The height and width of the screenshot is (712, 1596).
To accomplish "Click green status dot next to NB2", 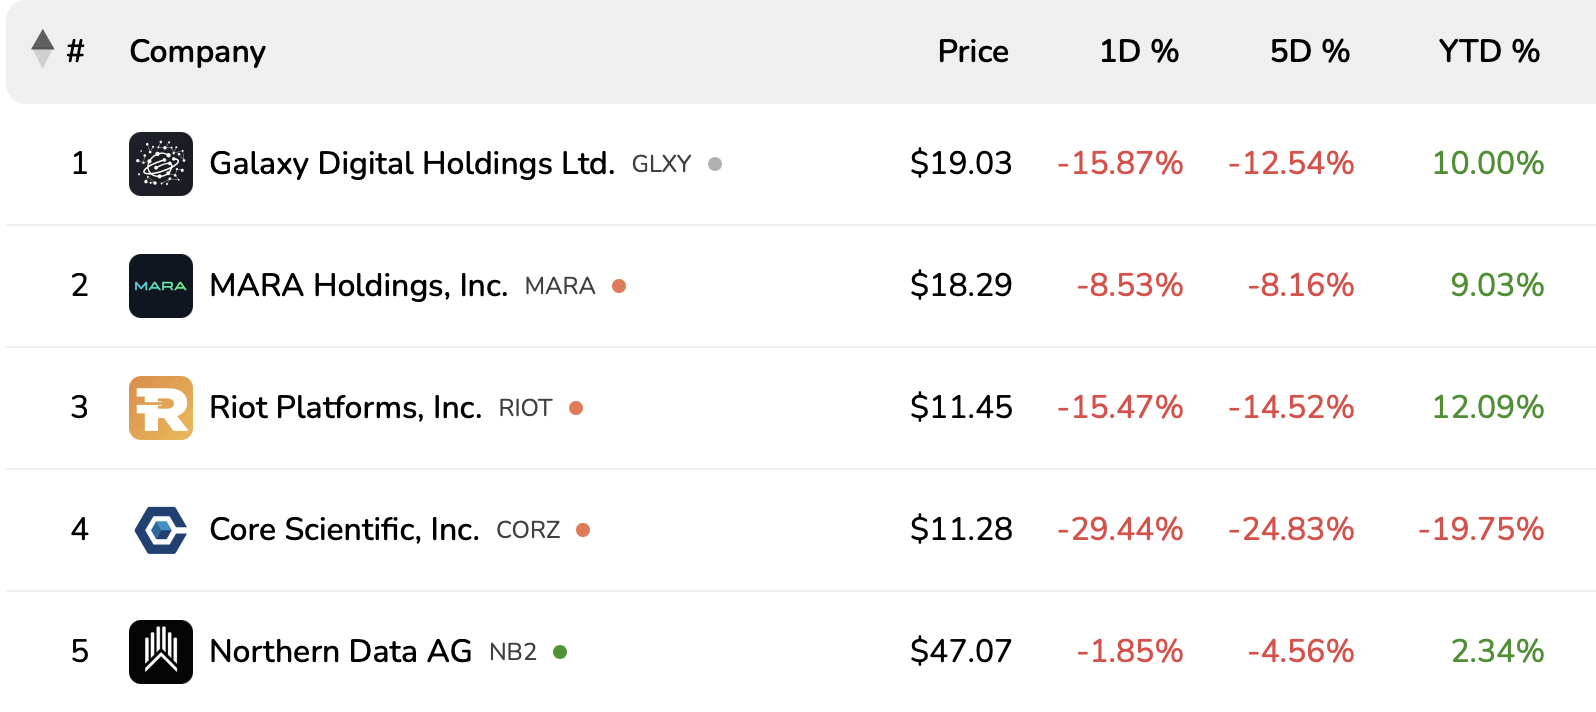I will [560, 652].
